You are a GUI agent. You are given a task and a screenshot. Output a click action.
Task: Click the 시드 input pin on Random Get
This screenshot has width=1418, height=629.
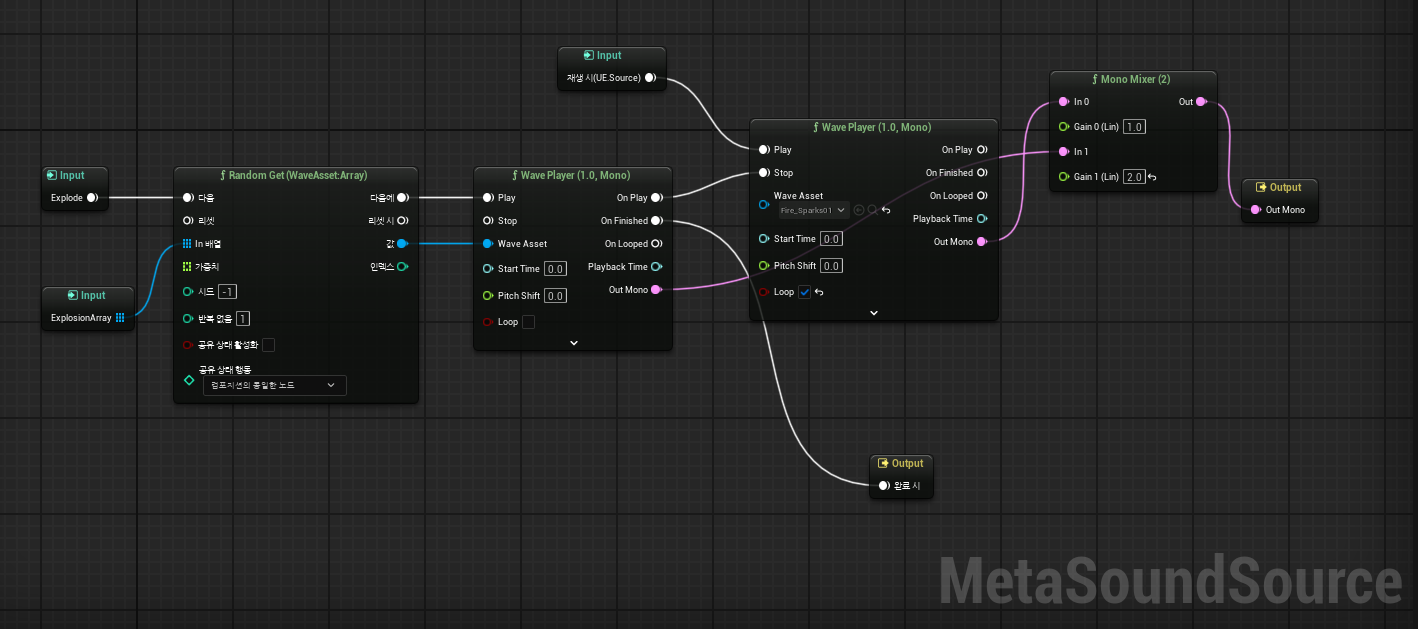pos(188,291)
